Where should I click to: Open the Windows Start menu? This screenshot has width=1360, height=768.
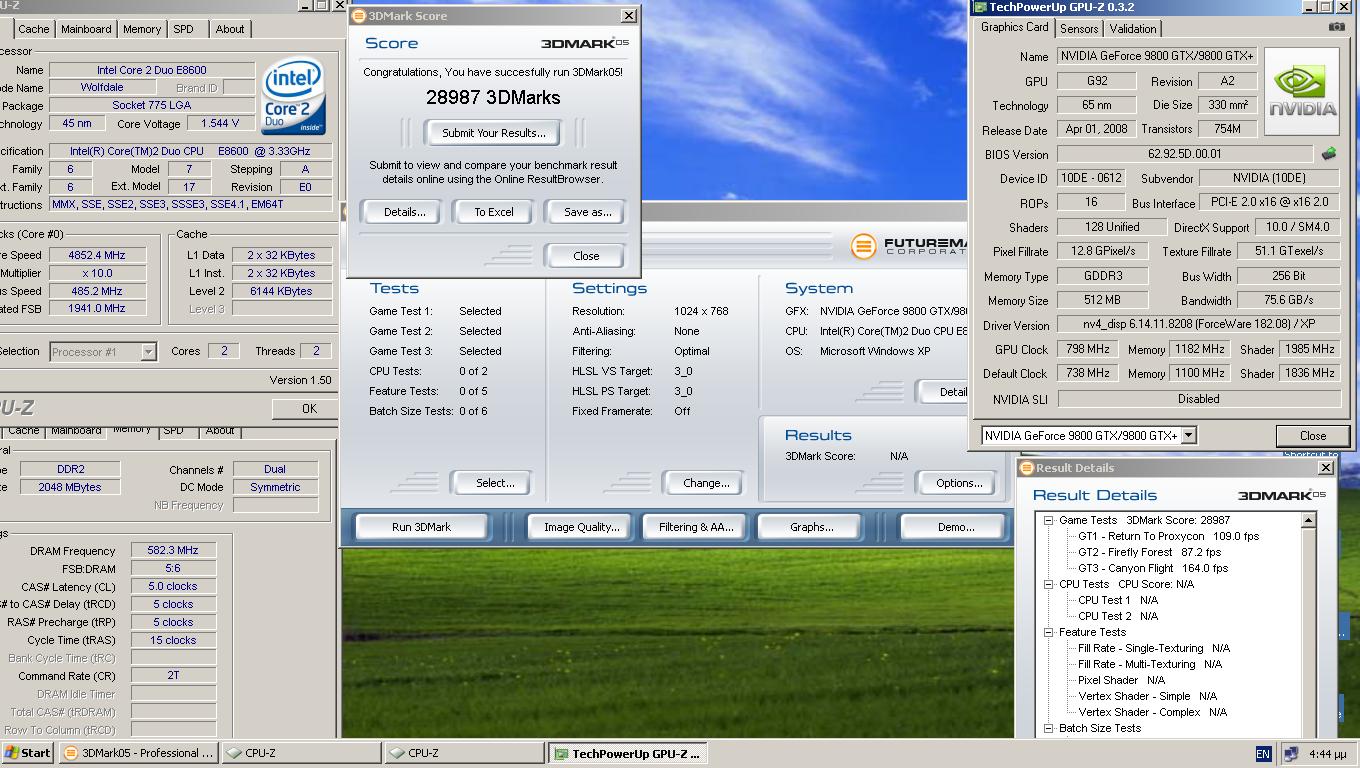click(x=28, y=753)
